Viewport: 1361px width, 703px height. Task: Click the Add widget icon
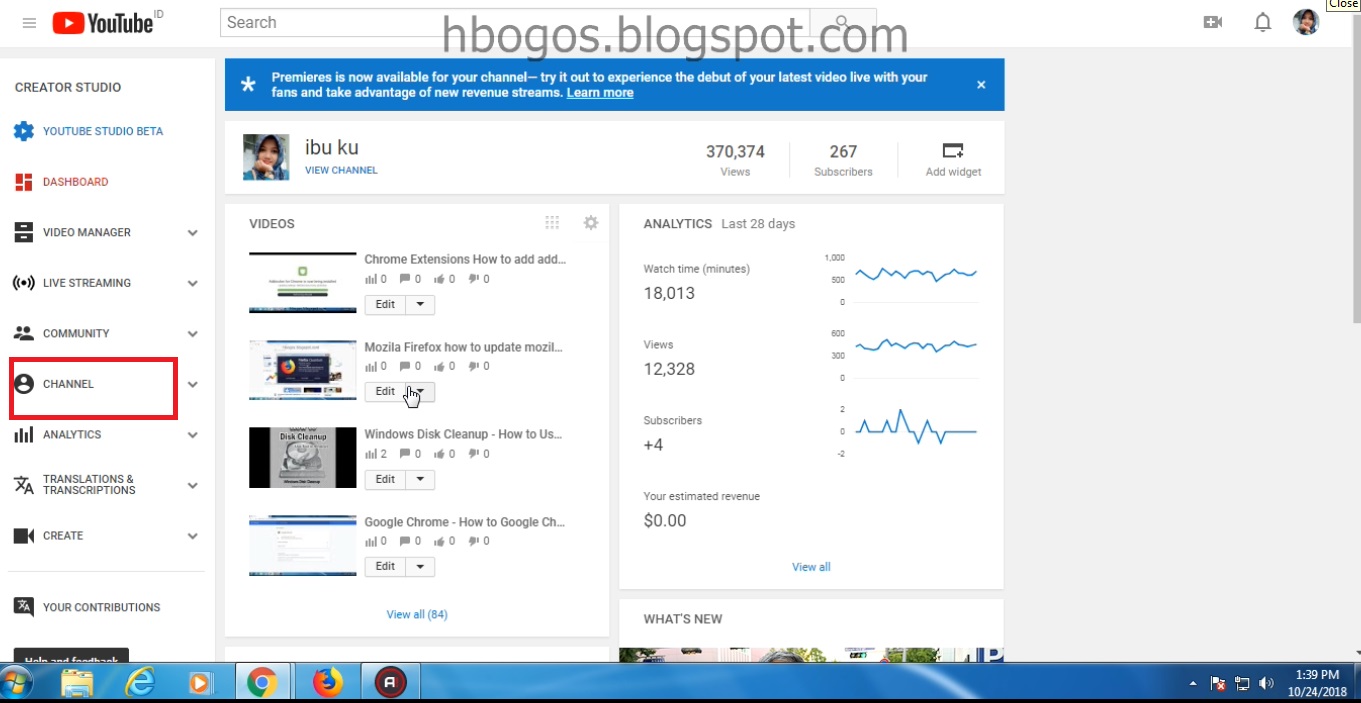953,150
